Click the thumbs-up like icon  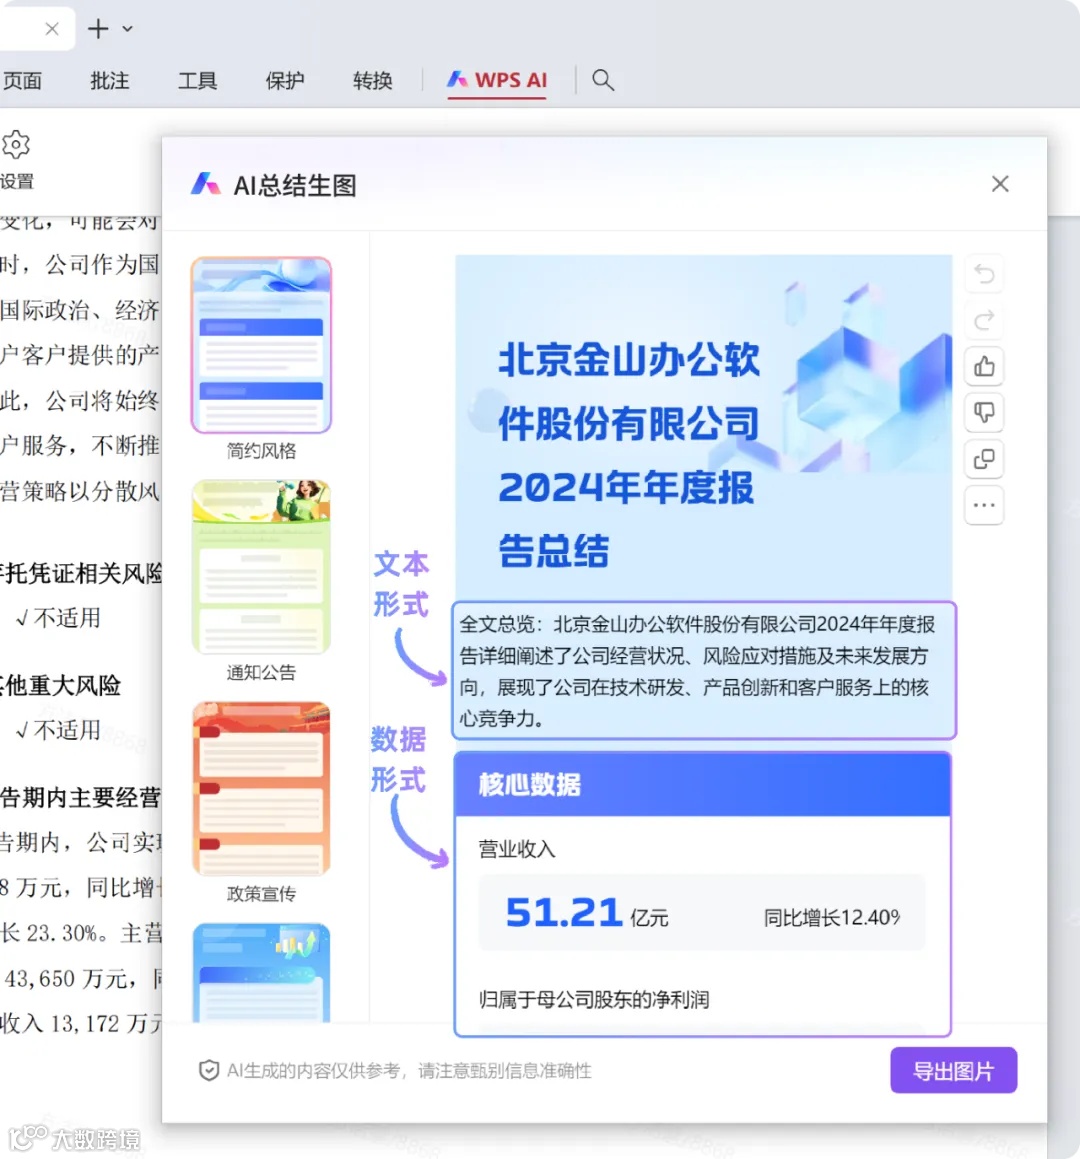(x=984, y=367)
